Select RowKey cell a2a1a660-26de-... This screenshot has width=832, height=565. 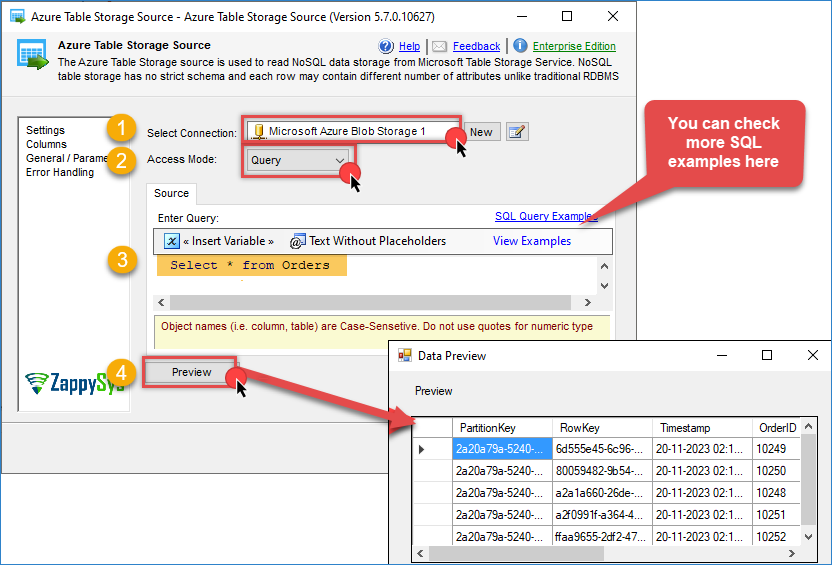(602, 493)
